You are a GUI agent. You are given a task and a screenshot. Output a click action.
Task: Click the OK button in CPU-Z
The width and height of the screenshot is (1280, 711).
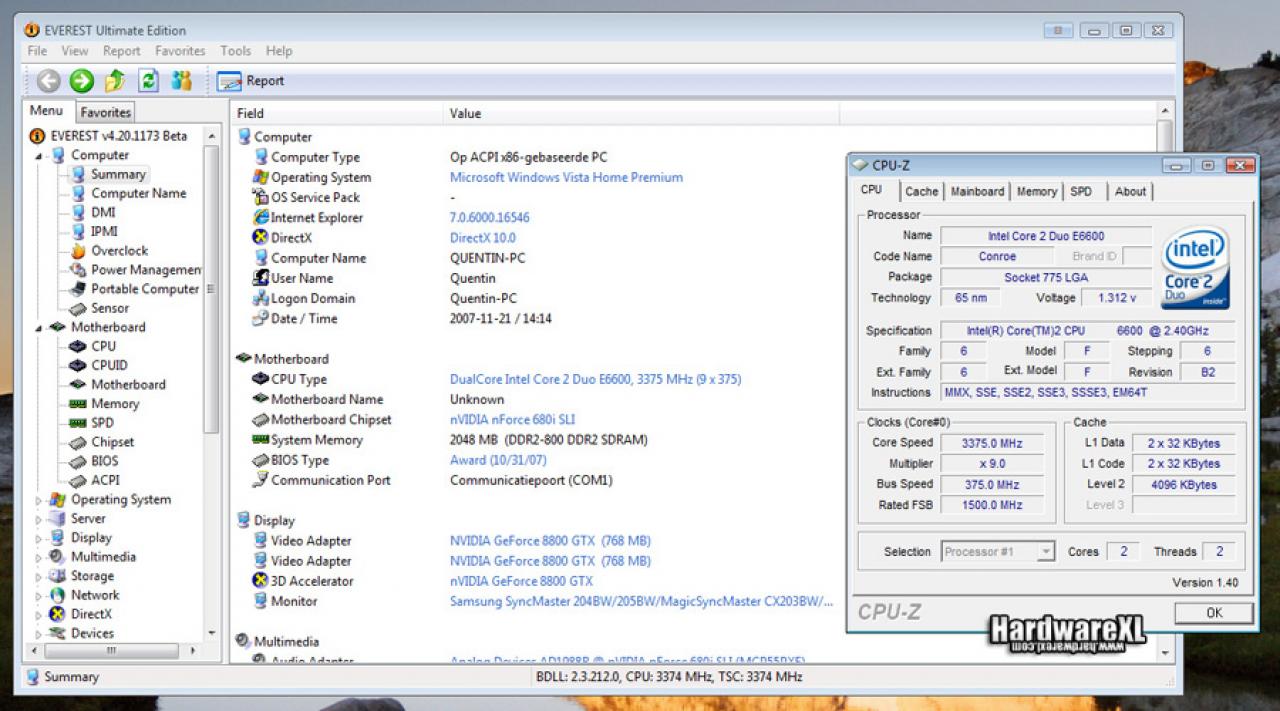(x=1214, y=613)
